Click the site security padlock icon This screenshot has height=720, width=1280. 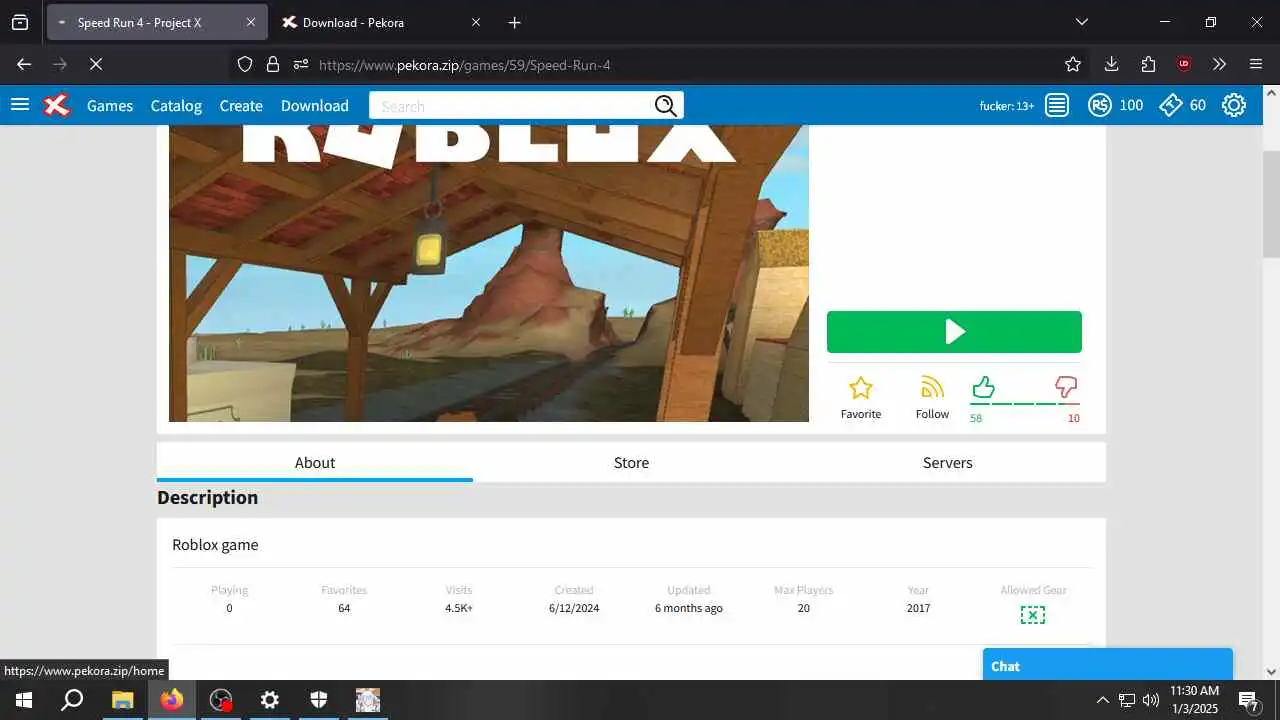273,64
